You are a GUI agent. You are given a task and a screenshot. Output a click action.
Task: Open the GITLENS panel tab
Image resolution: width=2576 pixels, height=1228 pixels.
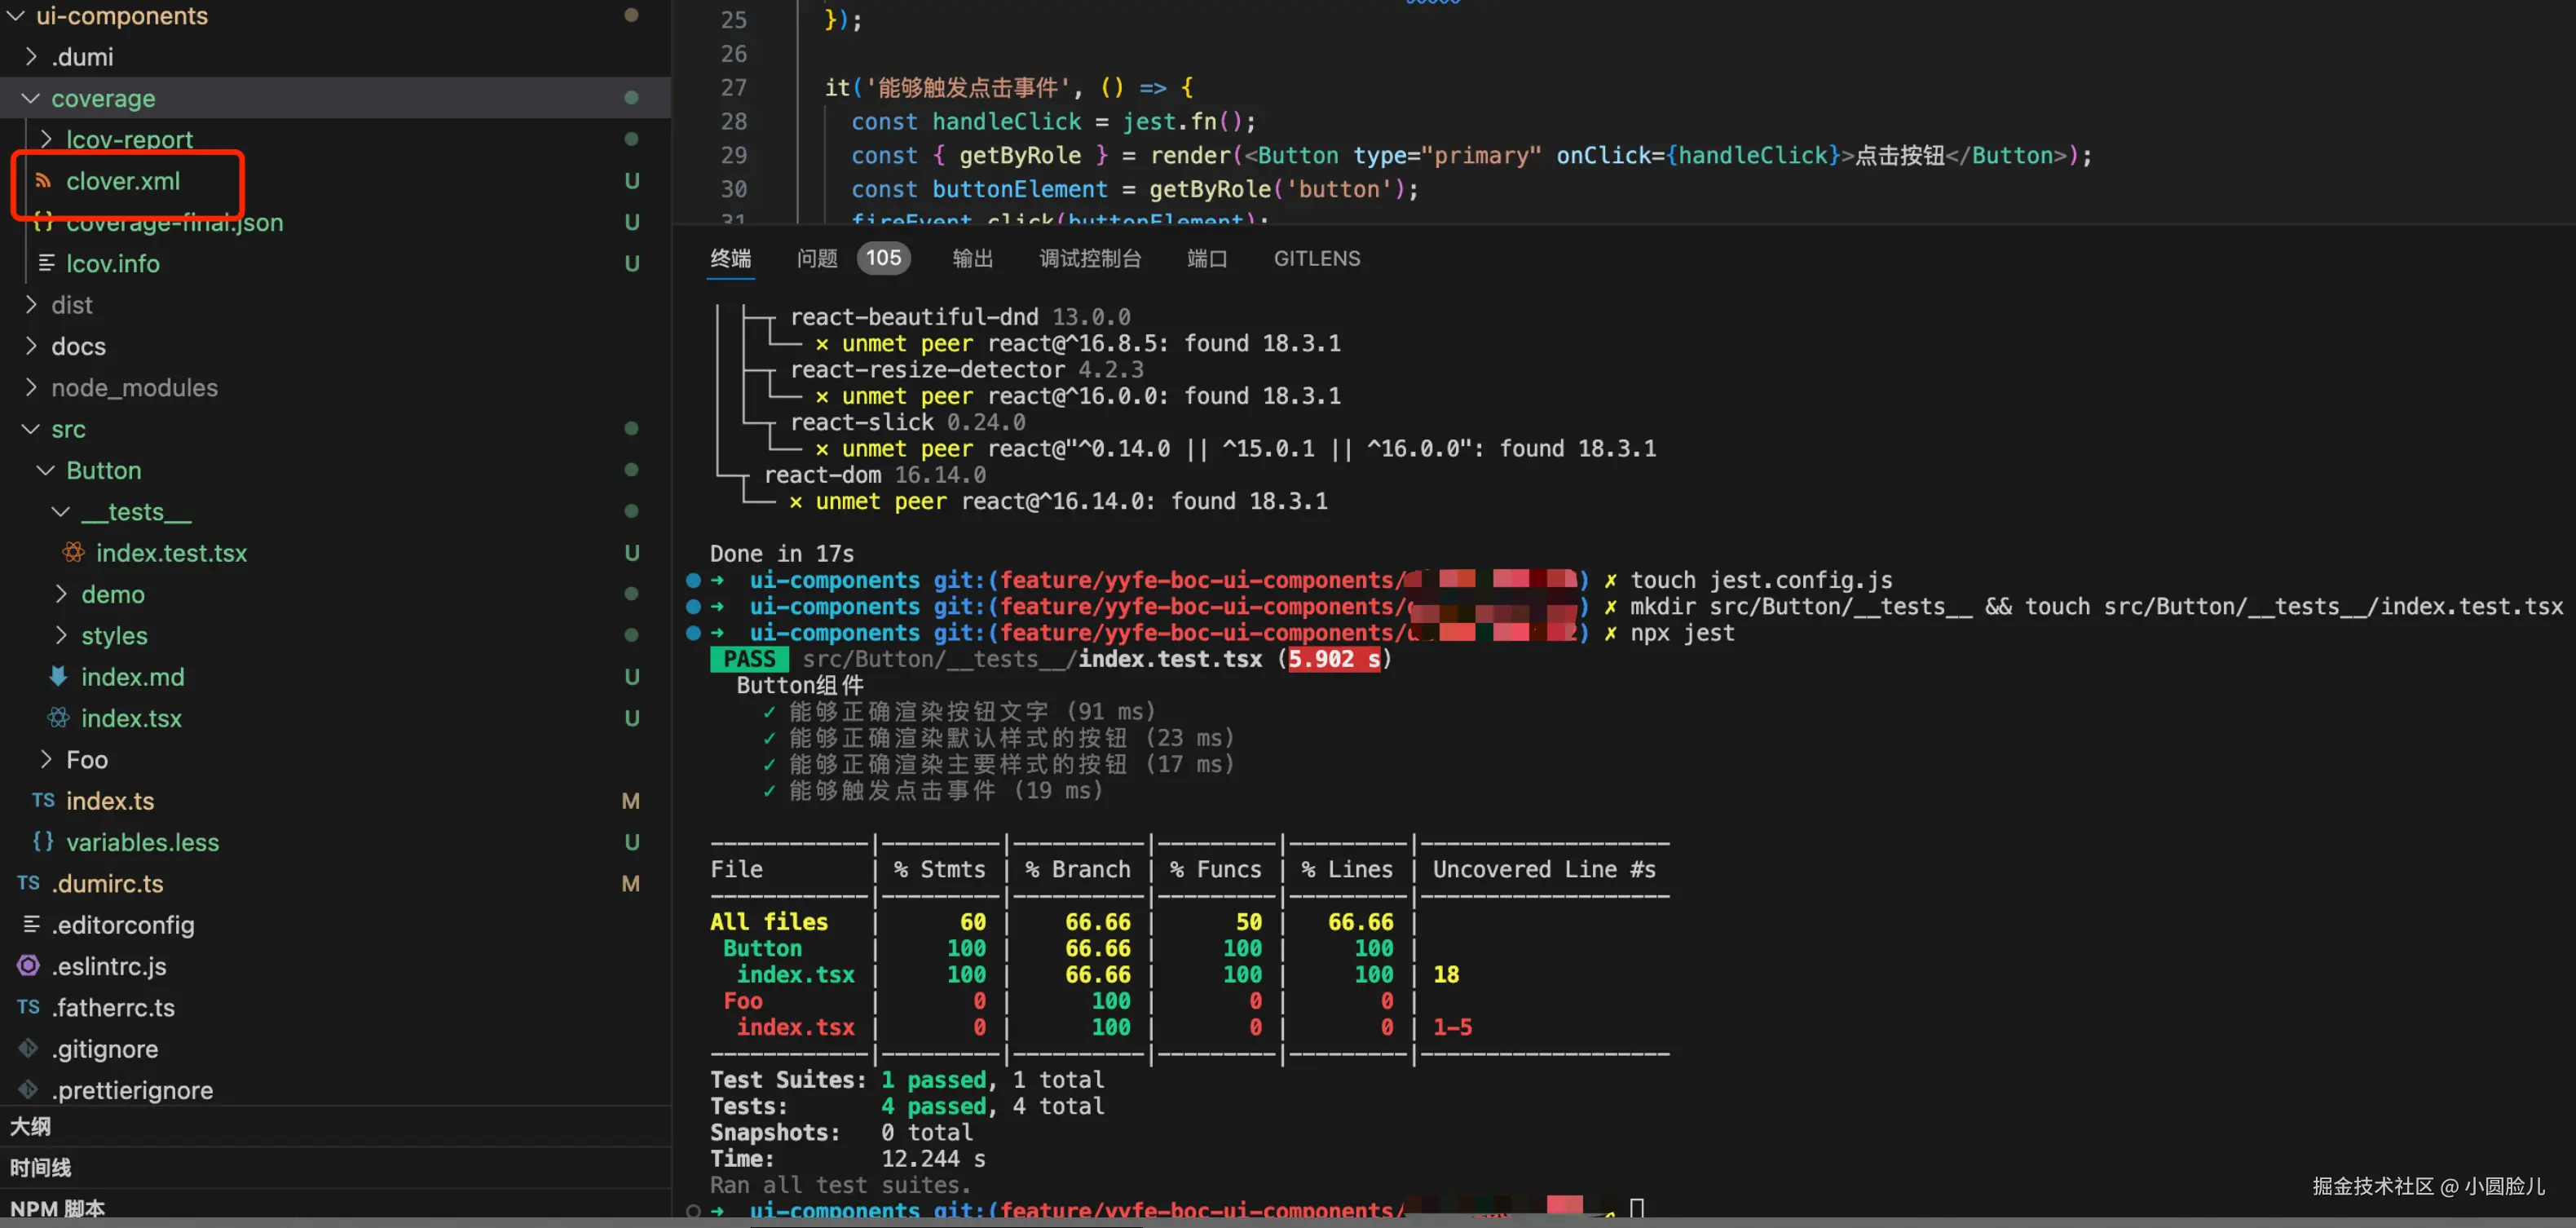tap(1316, 258)
